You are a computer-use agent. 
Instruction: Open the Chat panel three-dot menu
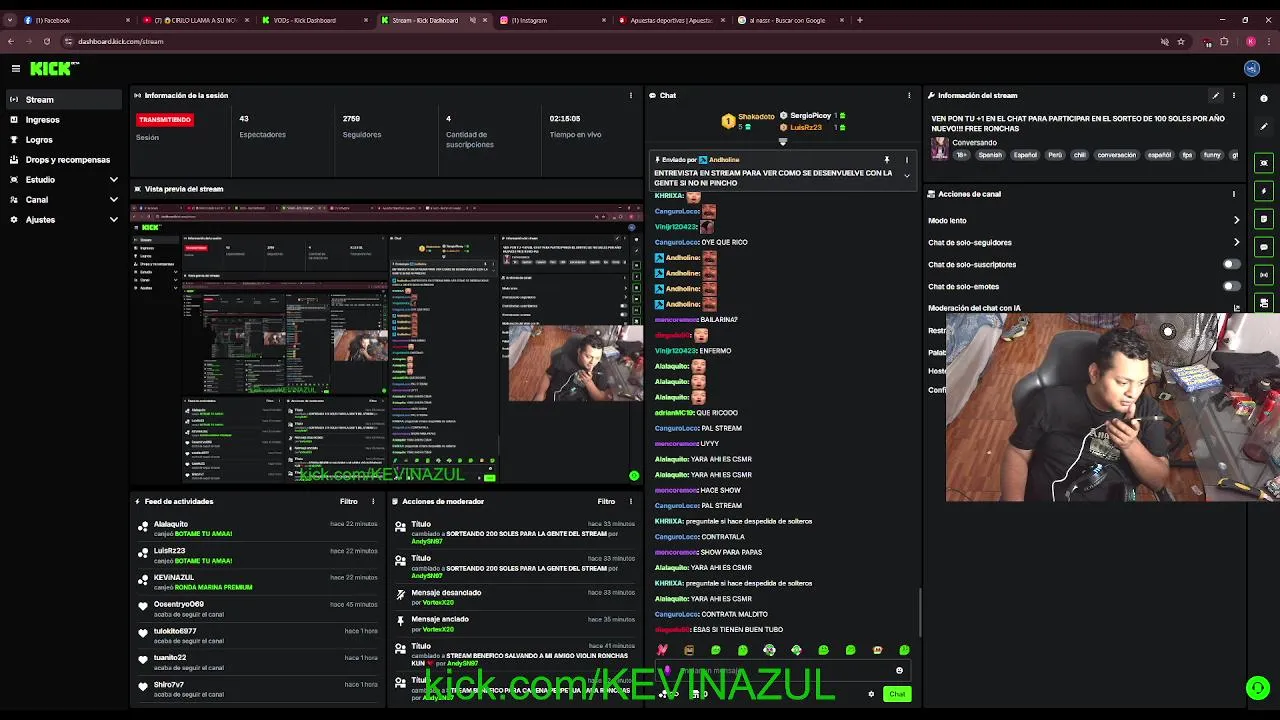[x=909, y=95]
